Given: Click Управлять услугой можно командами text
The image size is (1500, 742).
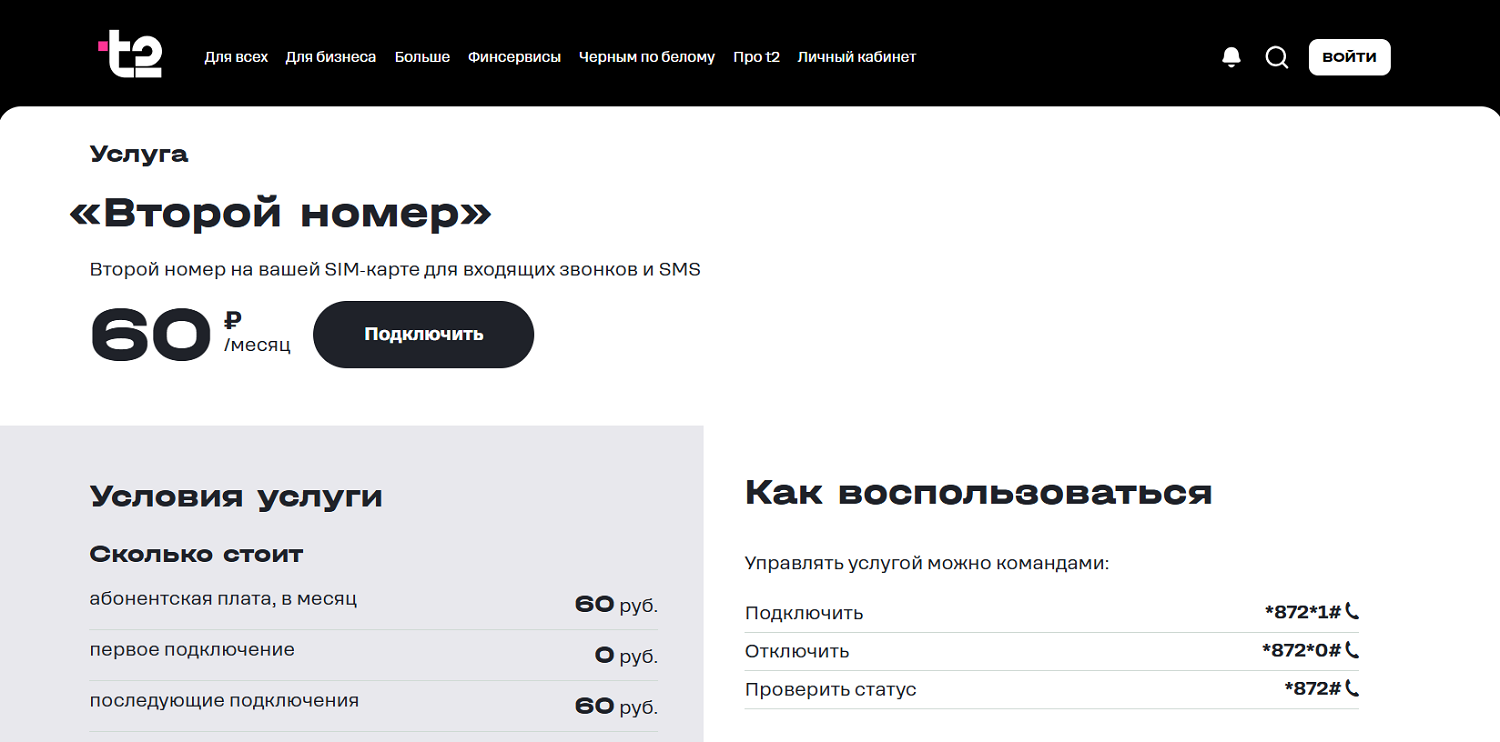Looking at the screenshot, I should coord(927,564).
